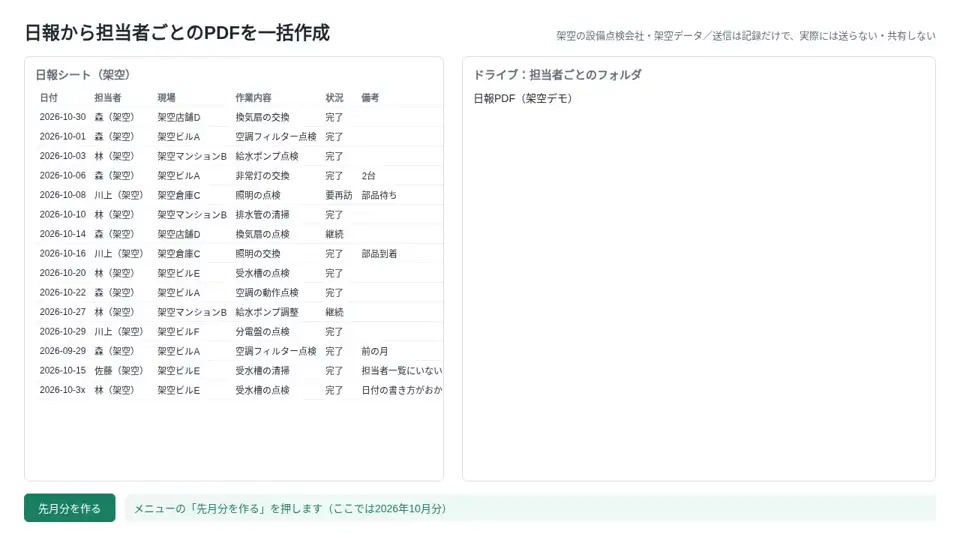
Task: Click the green instruction text about 先月分を作る
Action: click(290, 509)
